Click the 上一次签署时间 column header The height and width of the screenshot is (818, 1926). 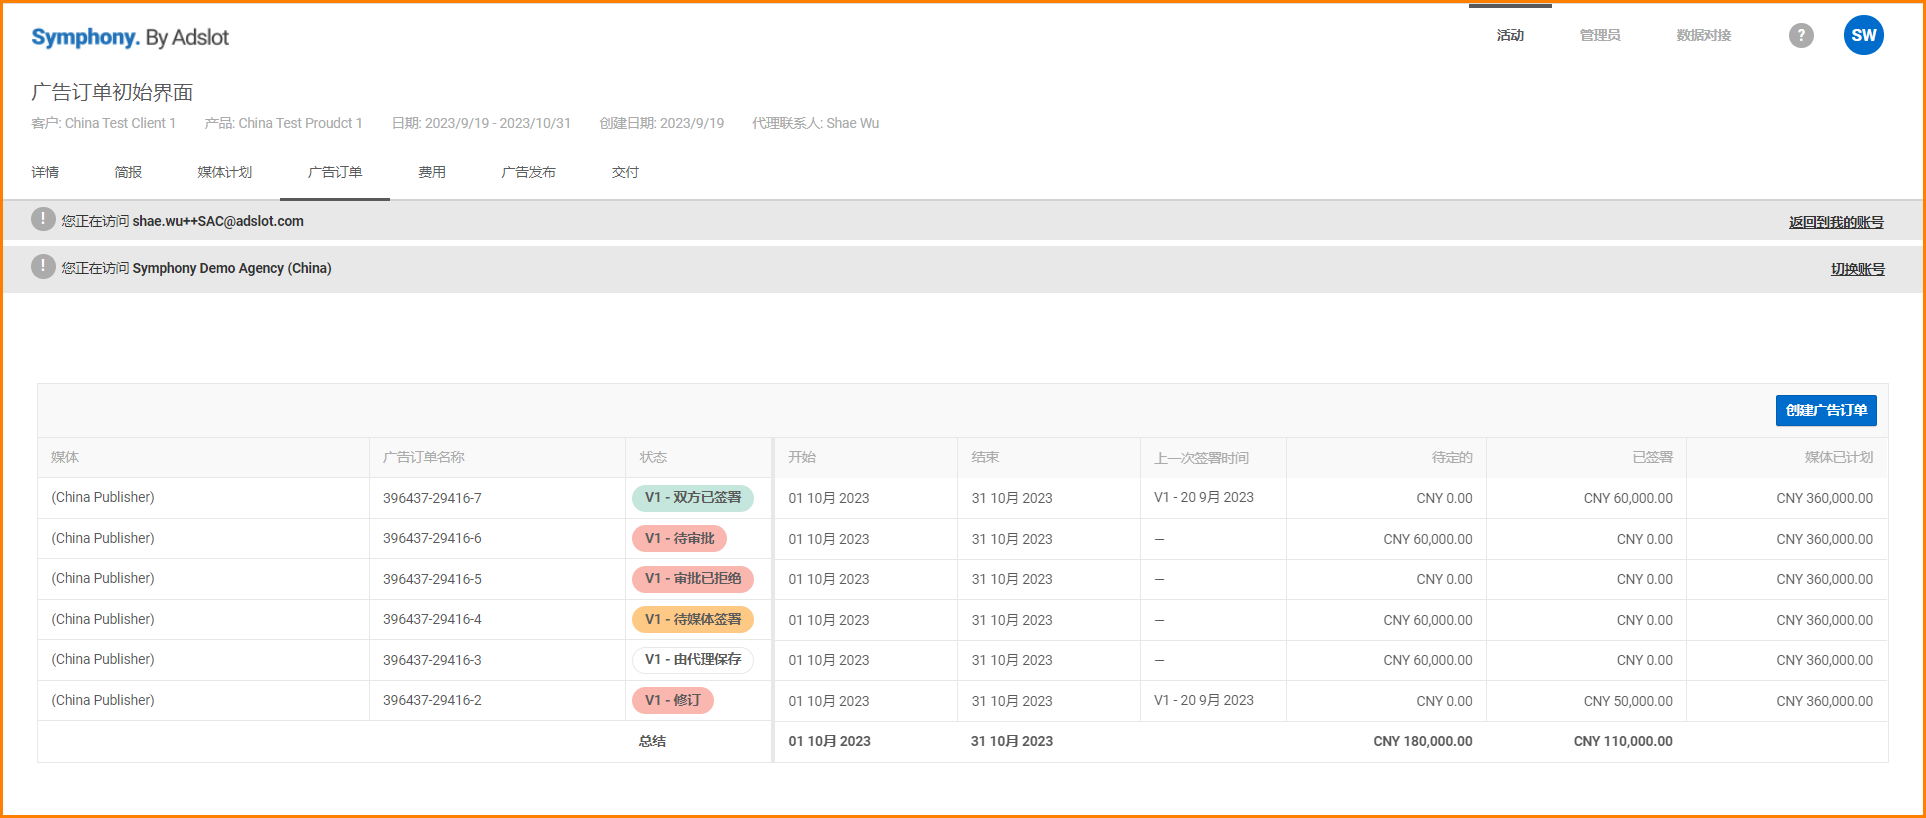coord(1201,458)
